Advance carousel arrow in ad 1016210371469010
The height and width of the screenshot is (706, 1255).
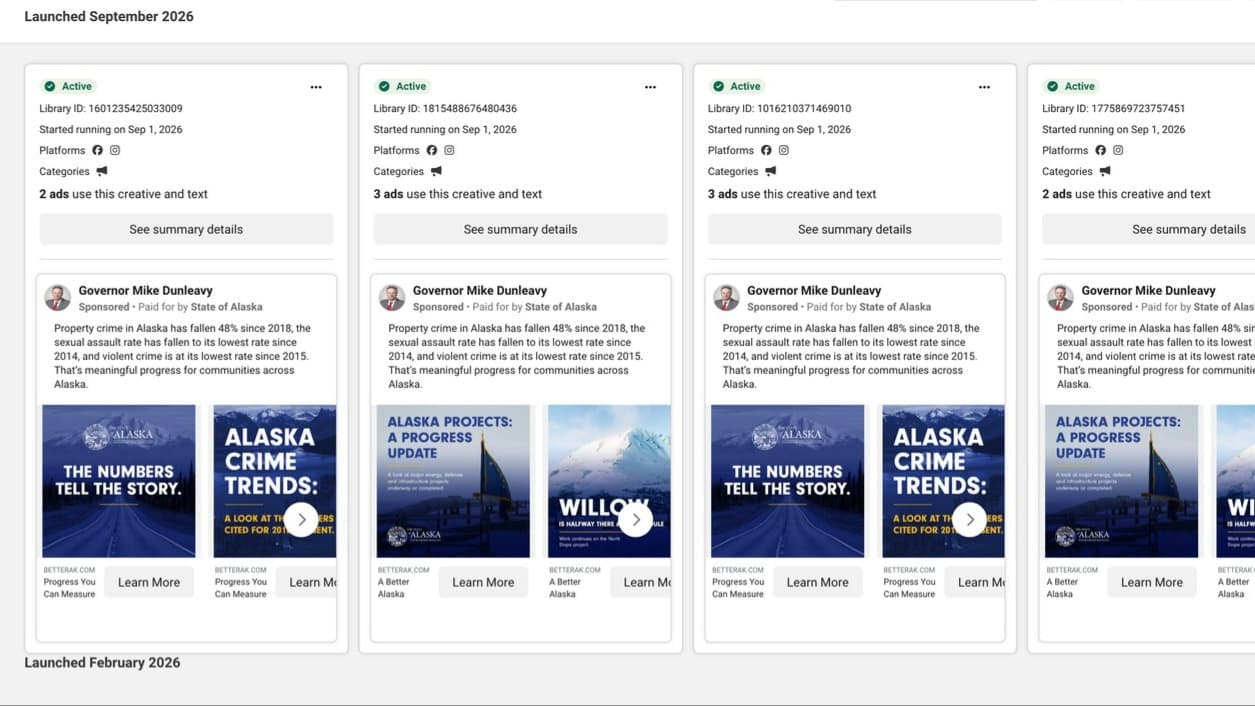[x=969, y=519]
